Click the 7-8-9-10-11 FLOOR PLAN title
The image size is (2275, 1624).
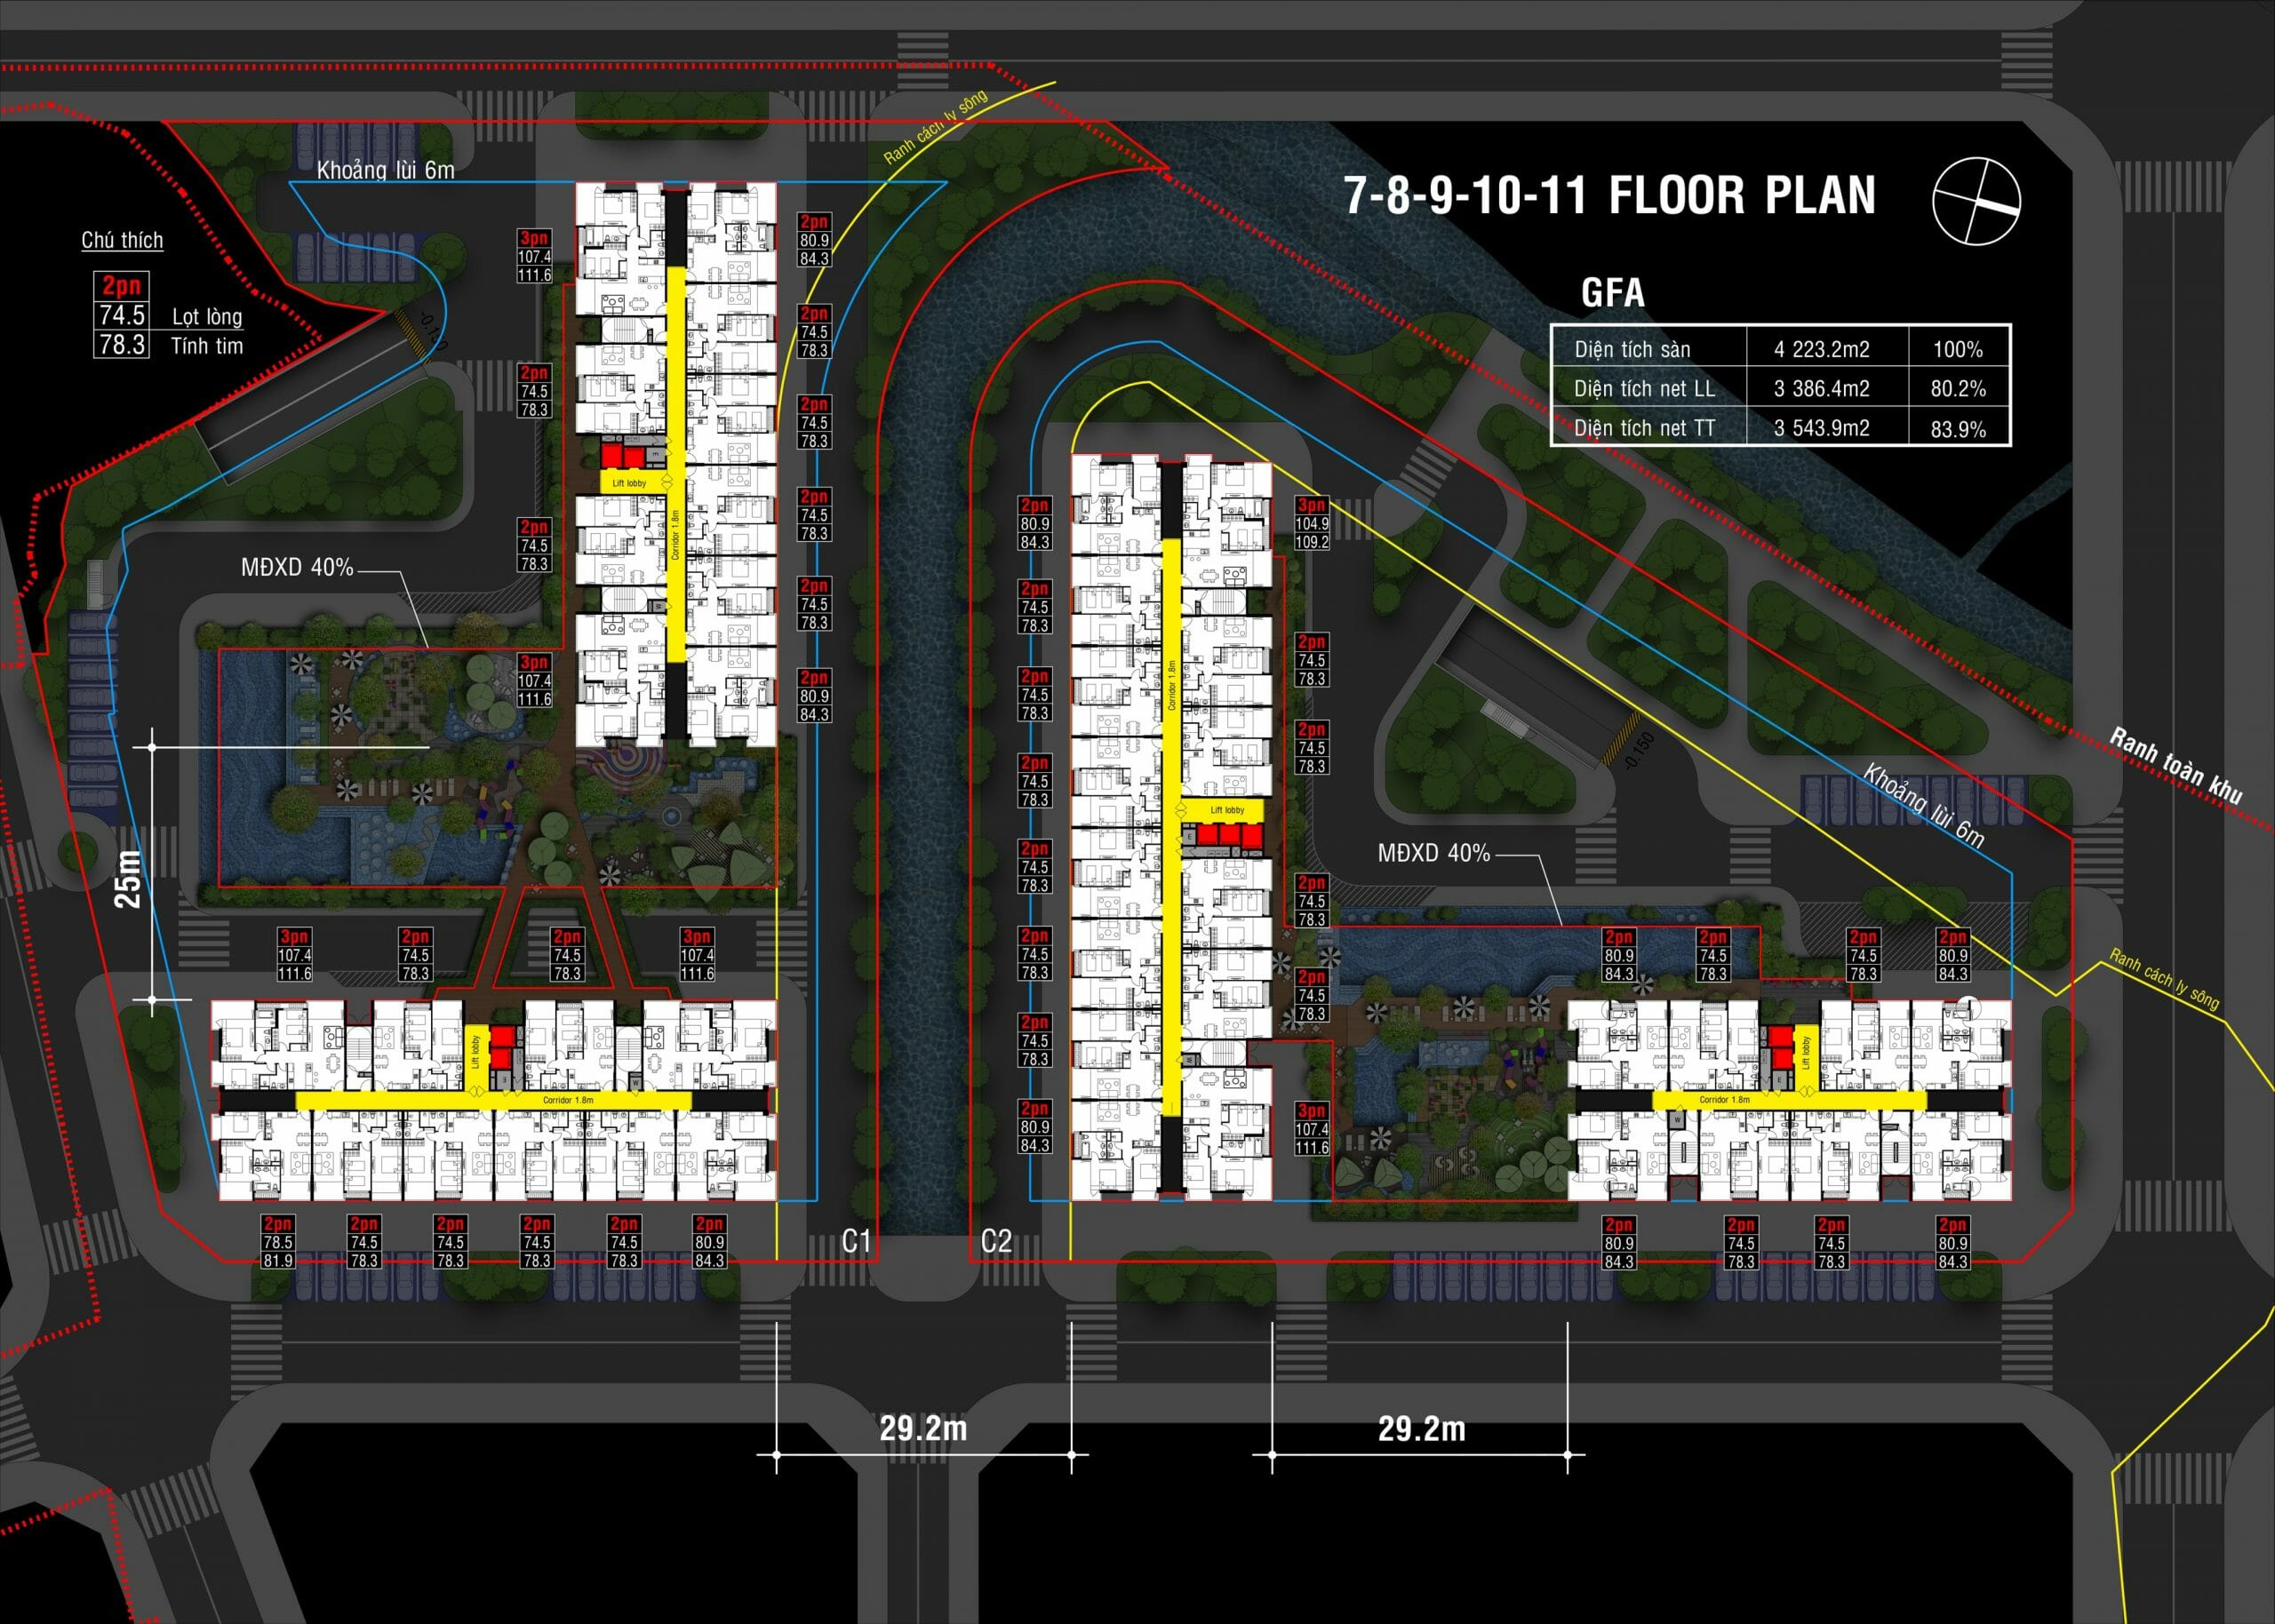tap(1609, 196)
